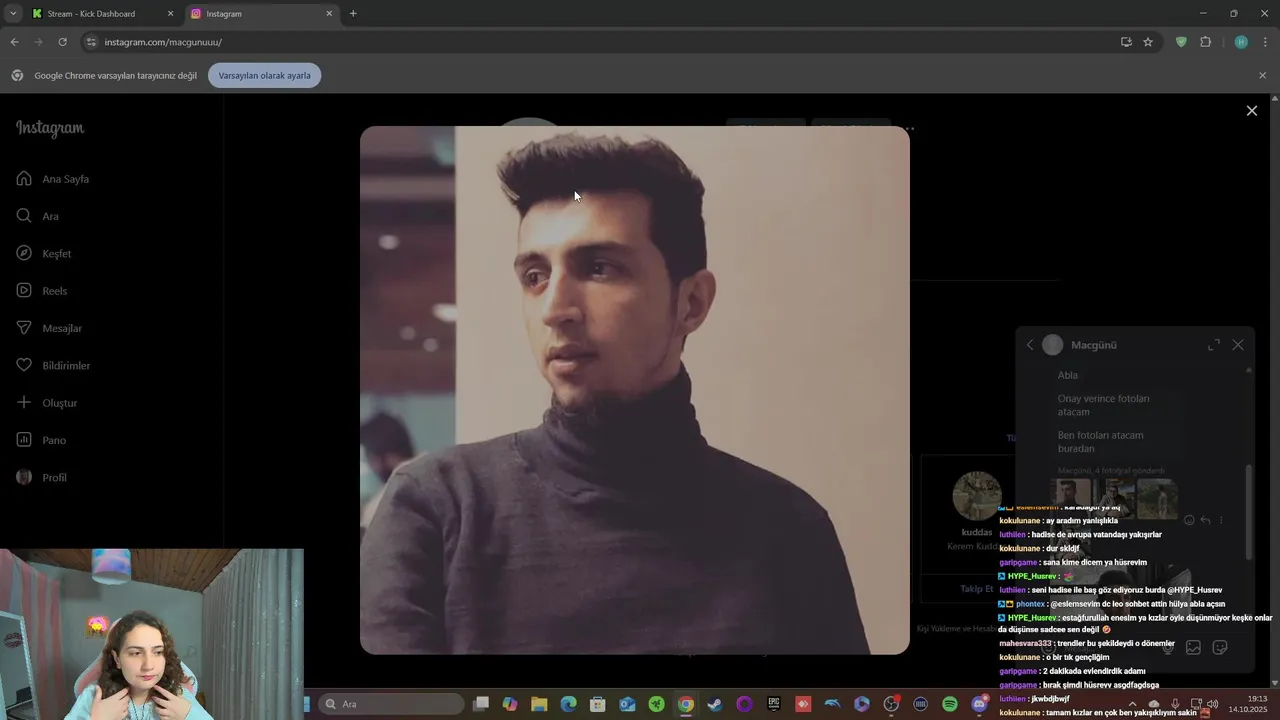
Task: Click the browser back arrow
Action: [x=14, y=42]
